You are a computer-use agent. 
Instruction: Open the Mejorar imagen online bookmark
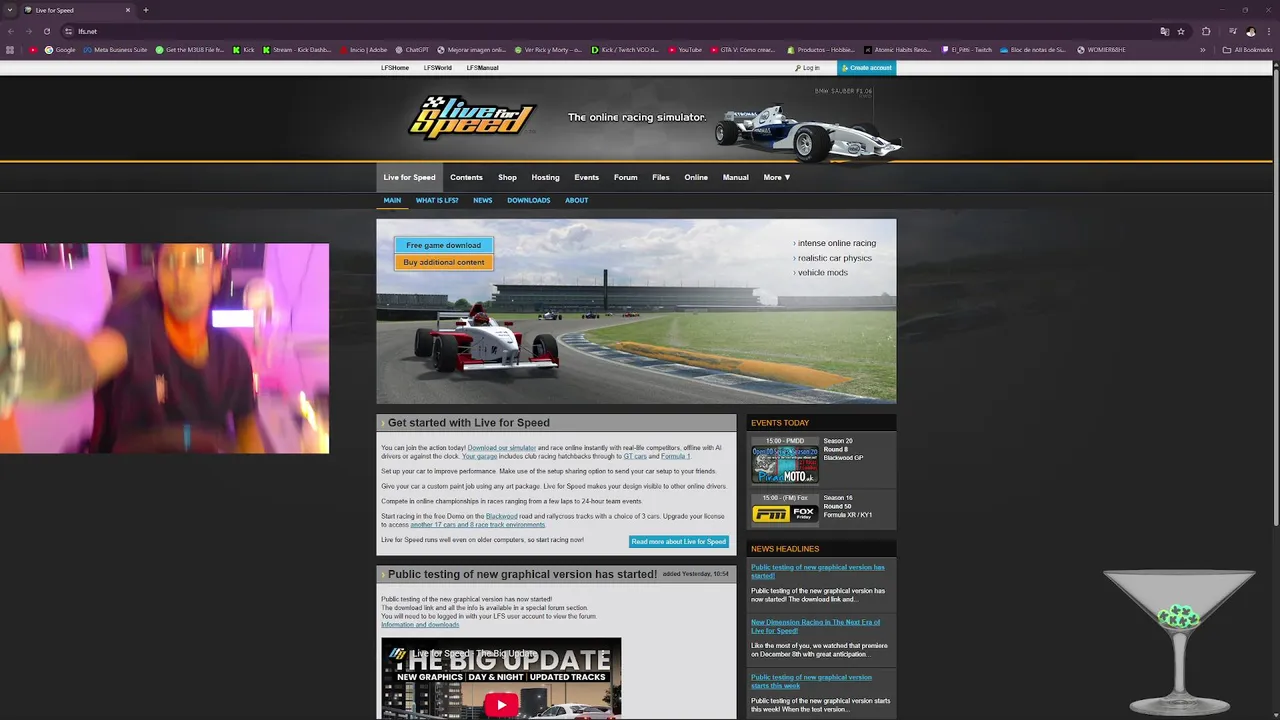[471, 49]
